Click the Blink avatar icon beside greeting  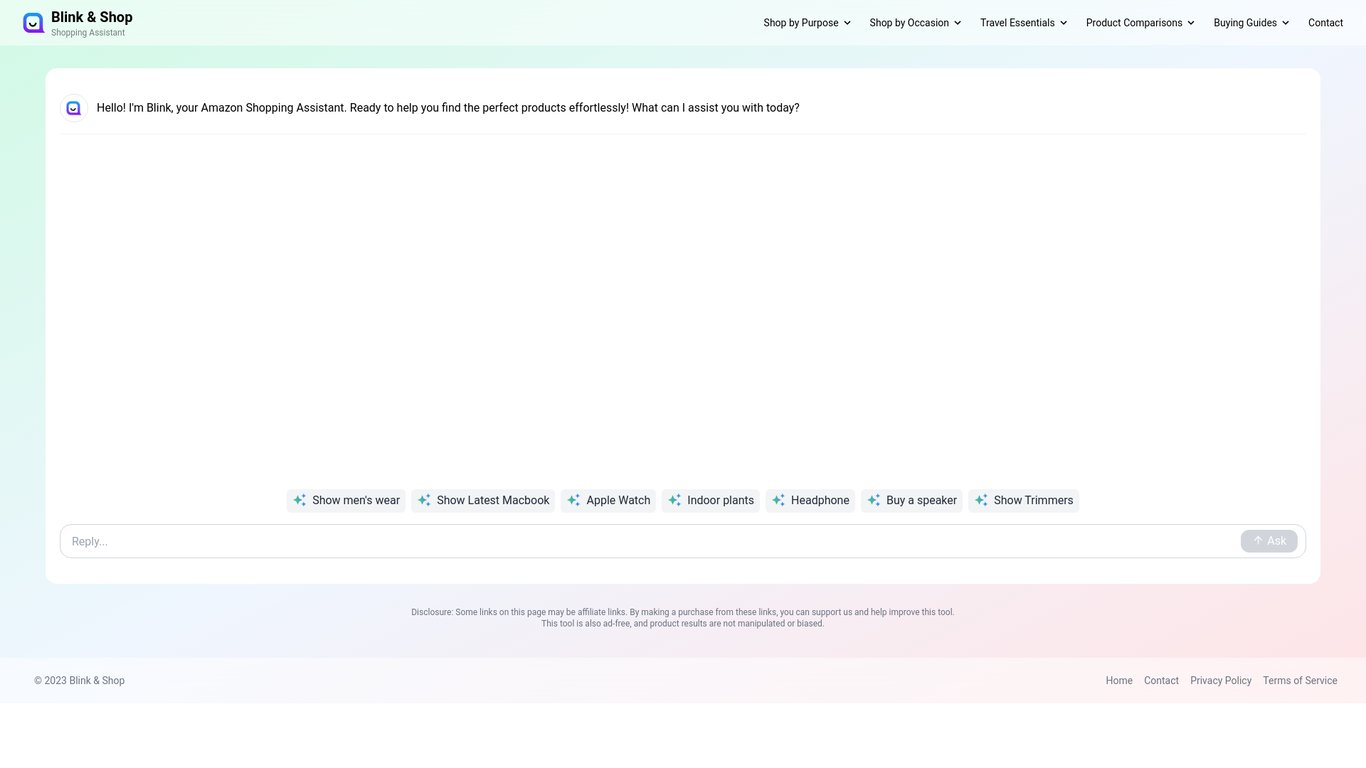pos(74,108)
